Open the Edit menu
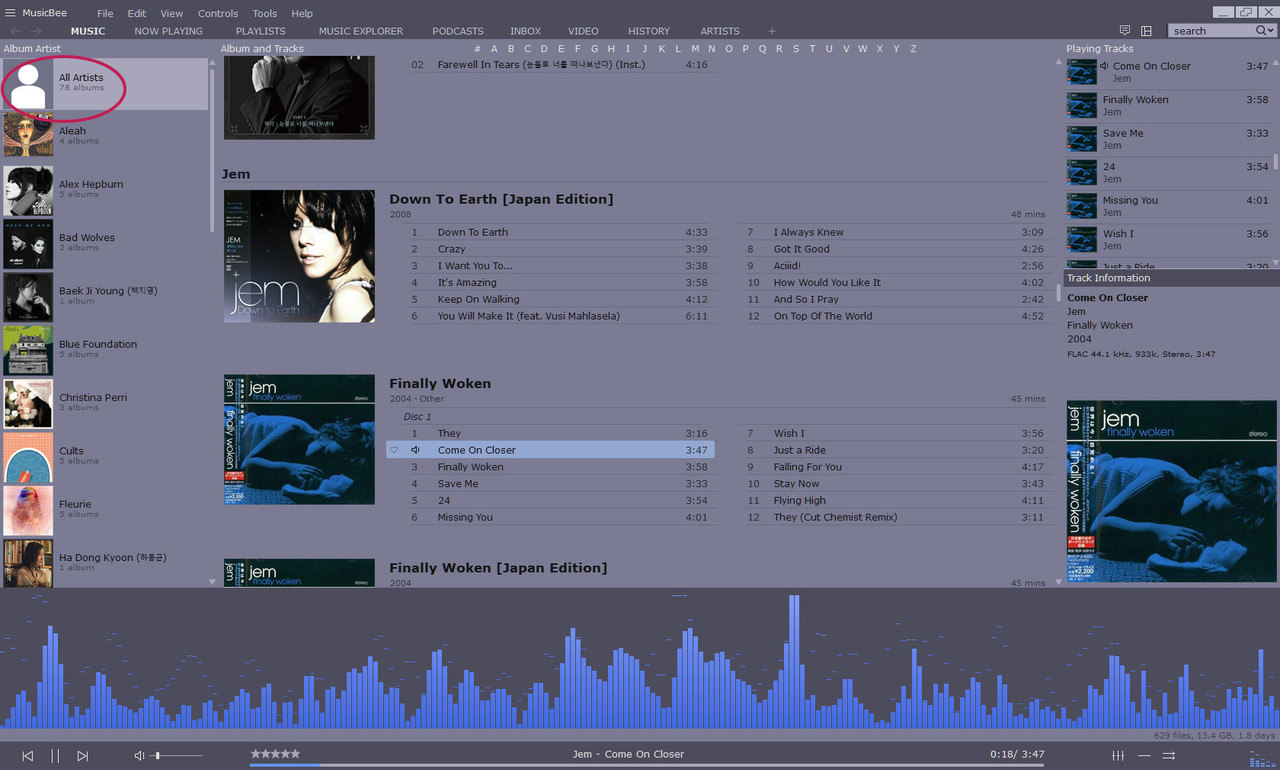1280x770 pixels. coord(137,13)
